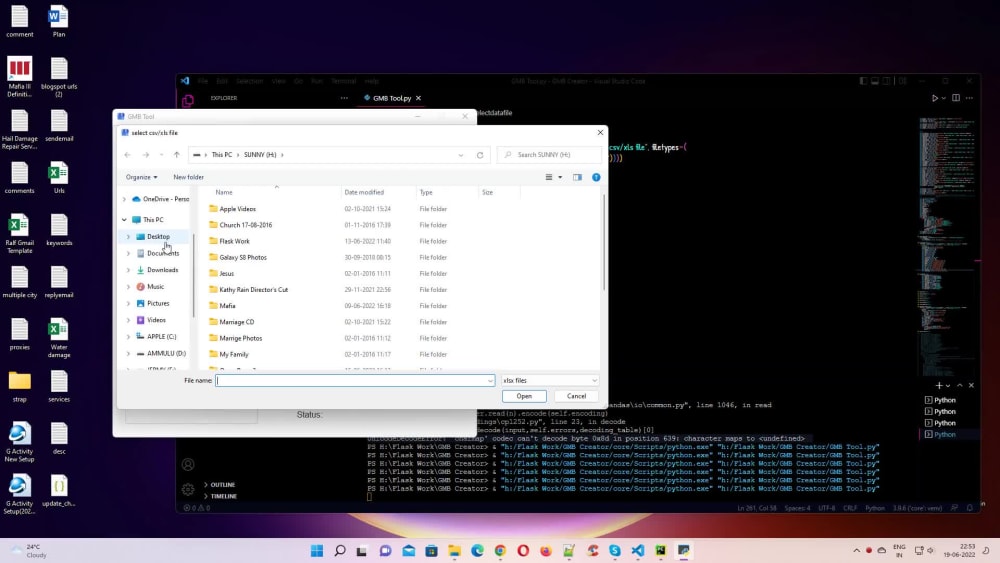Expand the Documents tree node
This screenshot has width=1000, height=563.
[x=128, y=253]
